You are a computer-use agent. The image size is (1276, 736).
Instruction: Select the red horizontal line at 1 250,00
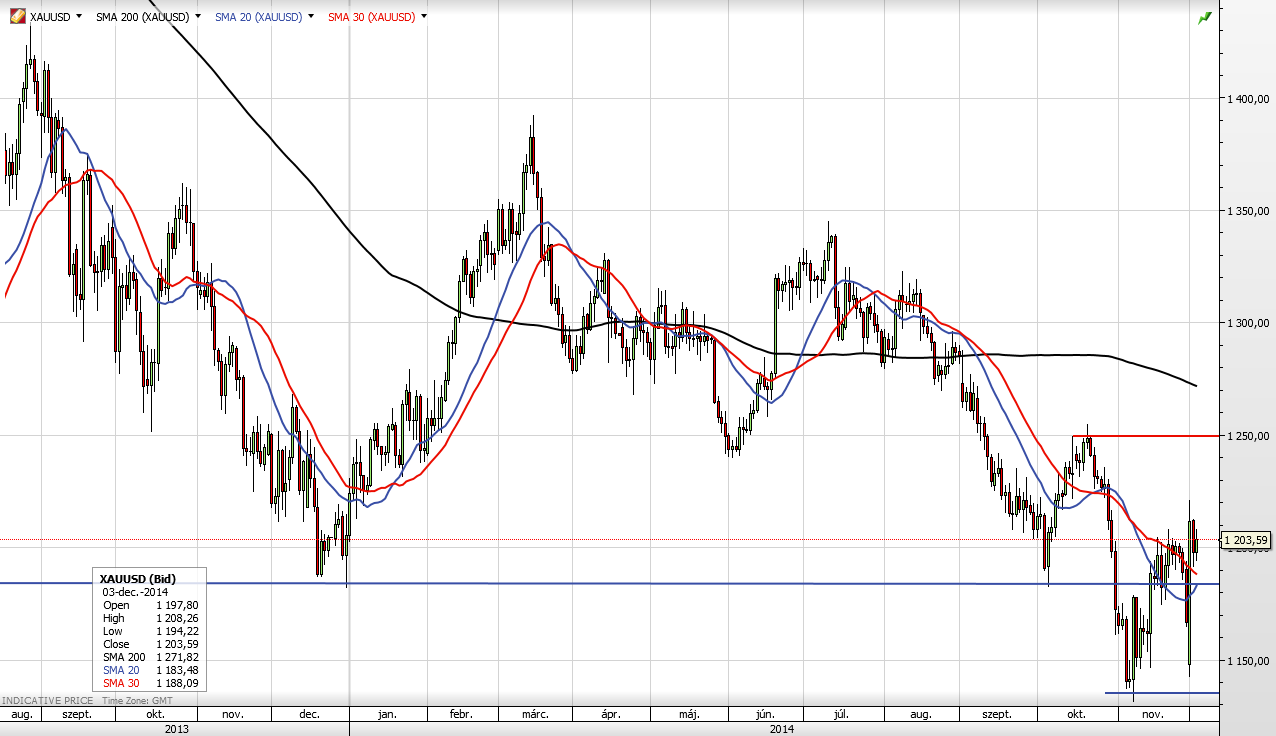(x=1146, y=436)
